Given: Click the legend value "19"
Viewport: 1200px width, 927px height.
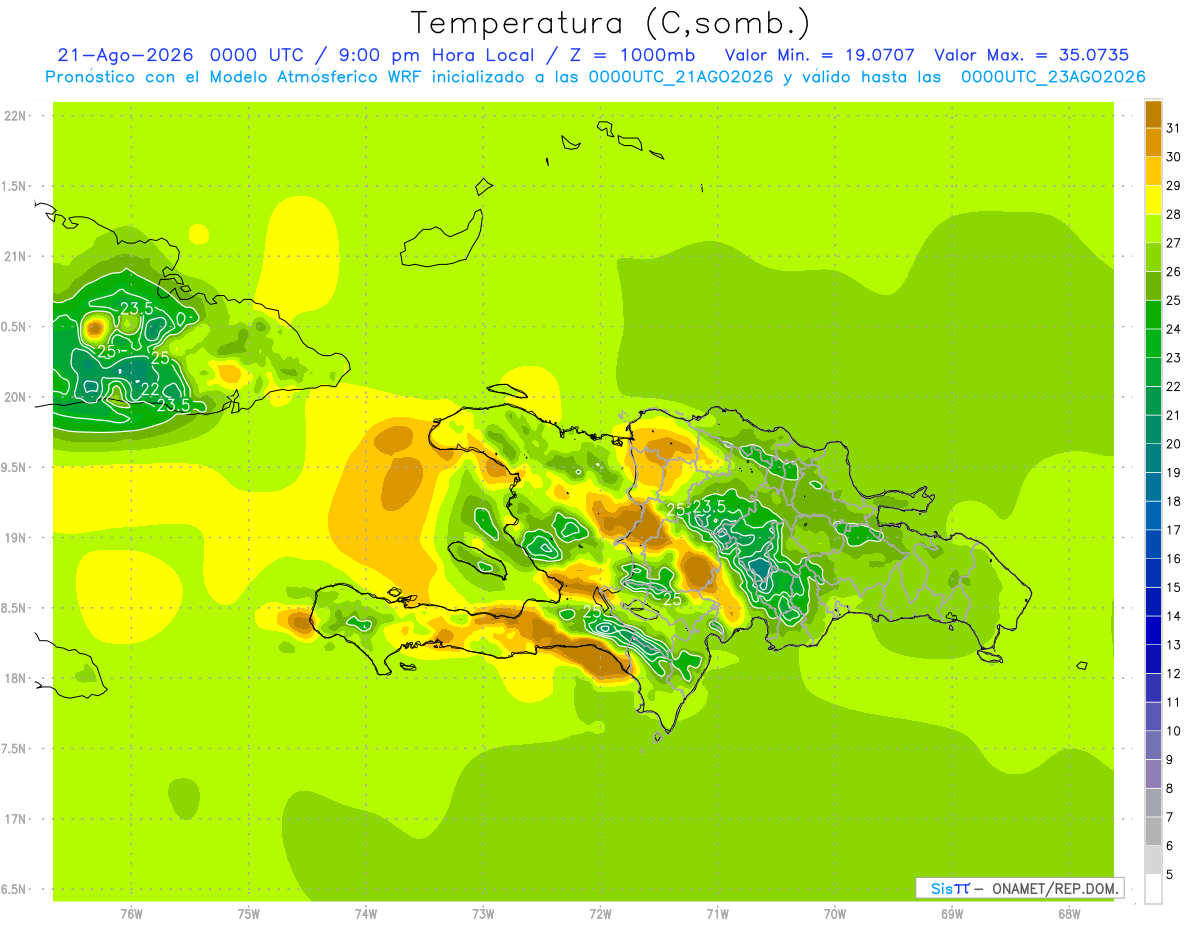Looking at the screenshot, I should [1173, 473].
